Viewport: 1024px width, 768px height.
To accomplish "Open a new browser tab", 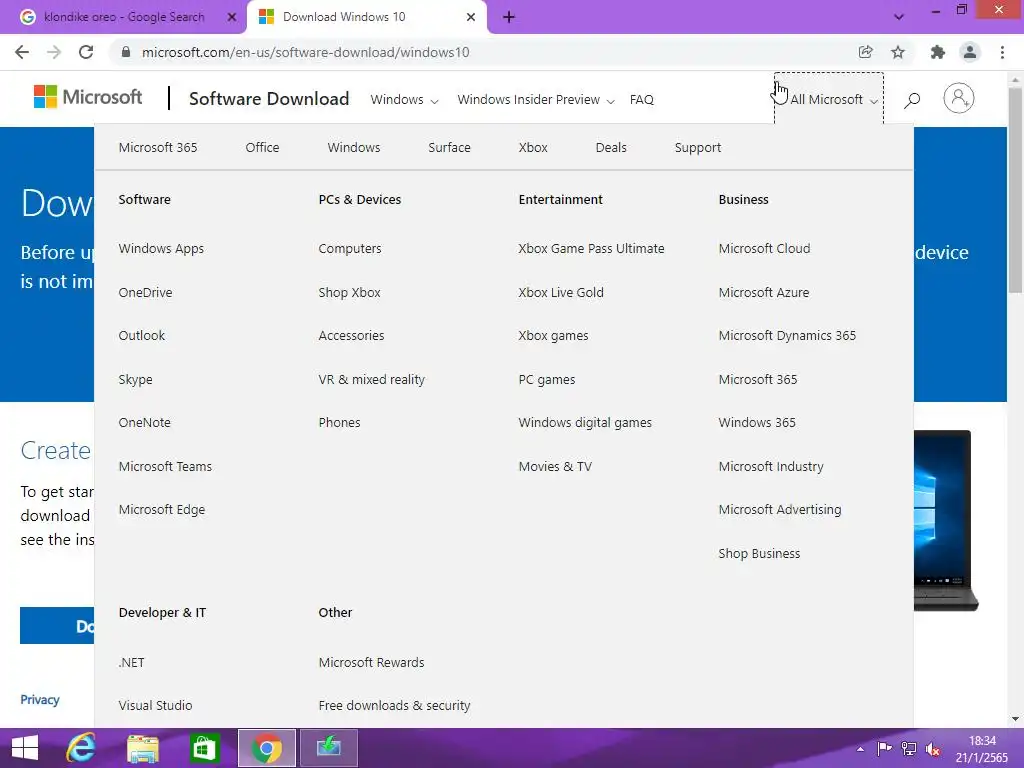I will click(x=509, y=17).
